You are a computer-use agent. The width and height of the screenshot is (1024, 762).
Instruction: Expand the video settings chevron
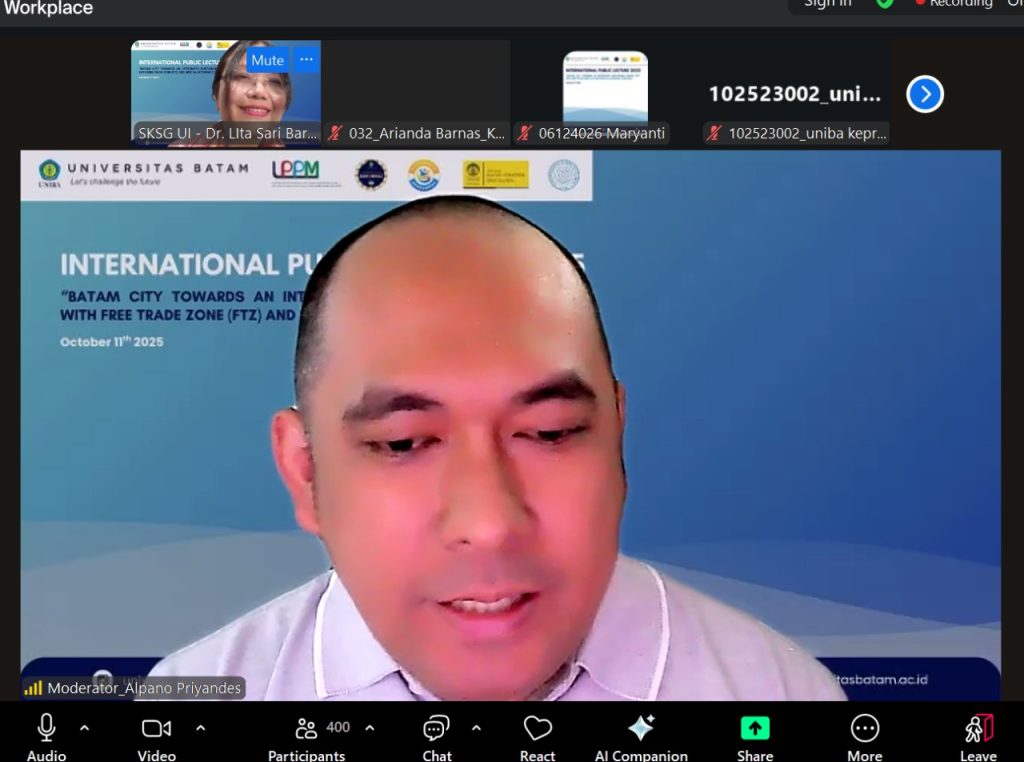(201, 728)
